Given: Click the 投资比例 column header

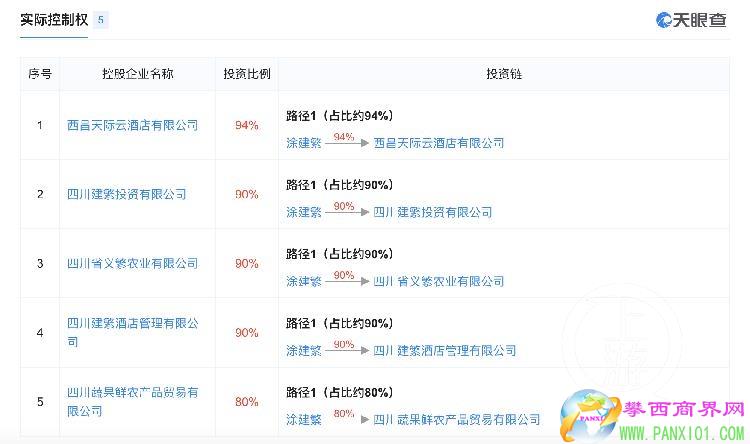Looking at the screenshot, I should [246, 74].
